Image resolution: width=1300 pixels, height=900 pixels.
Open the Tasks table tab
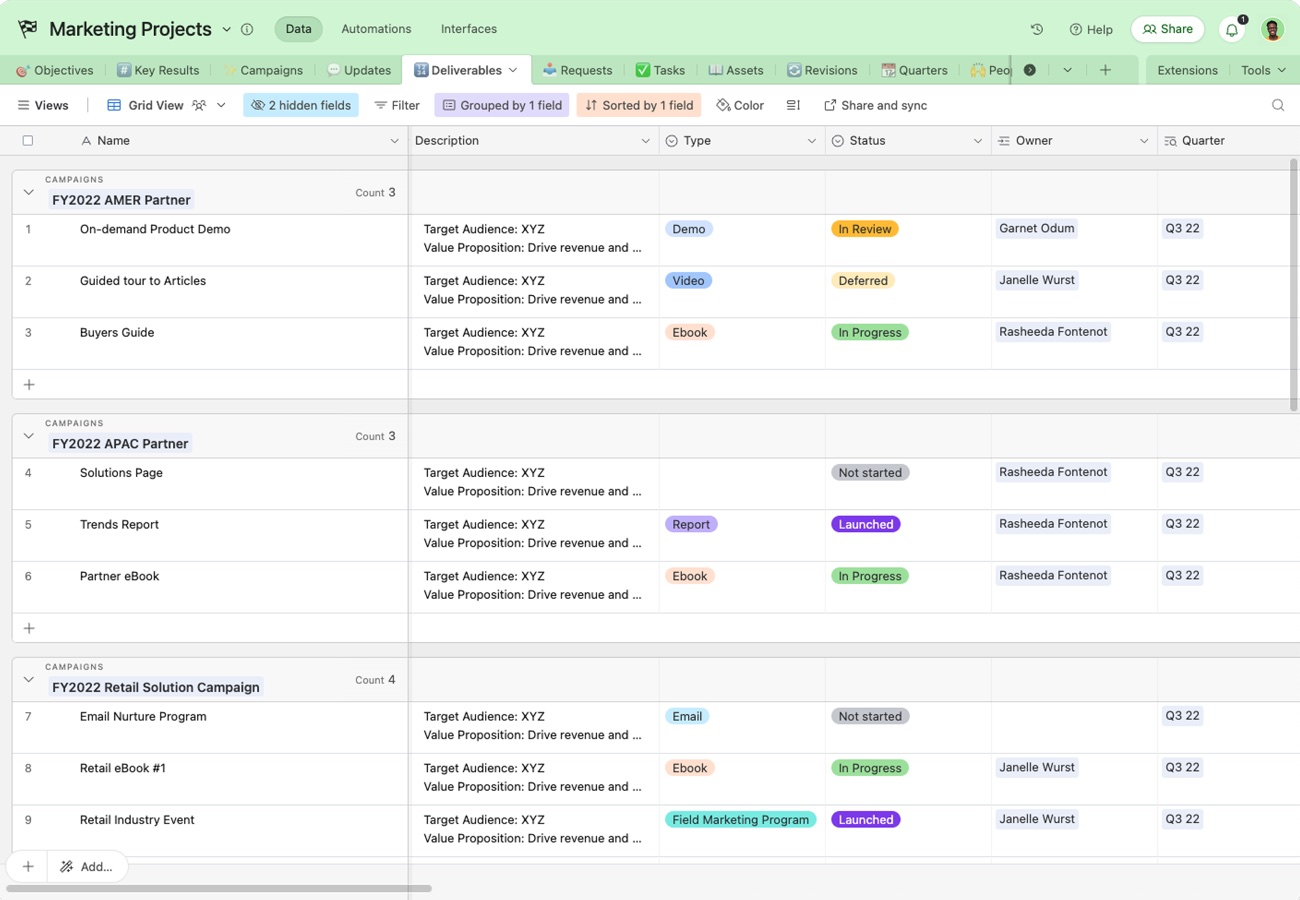pyautogui.click(x=660, y=70)
